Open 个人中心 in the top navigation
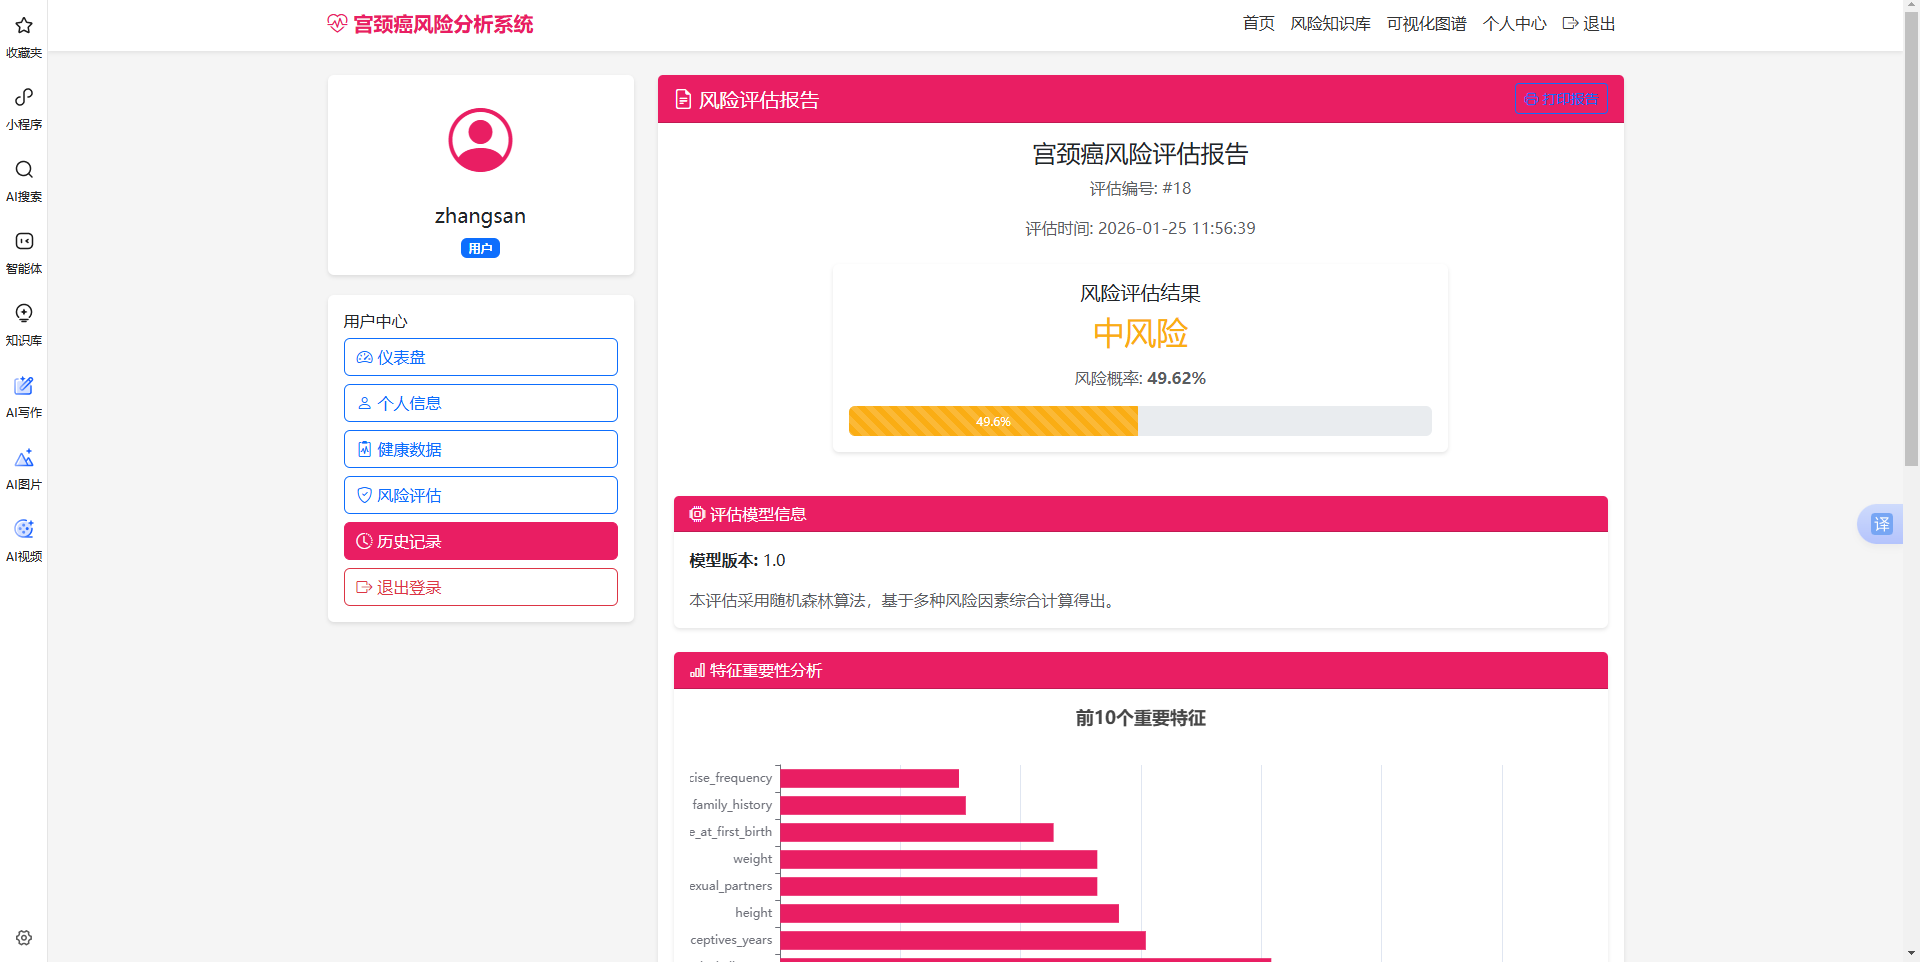 point(1513,23)
